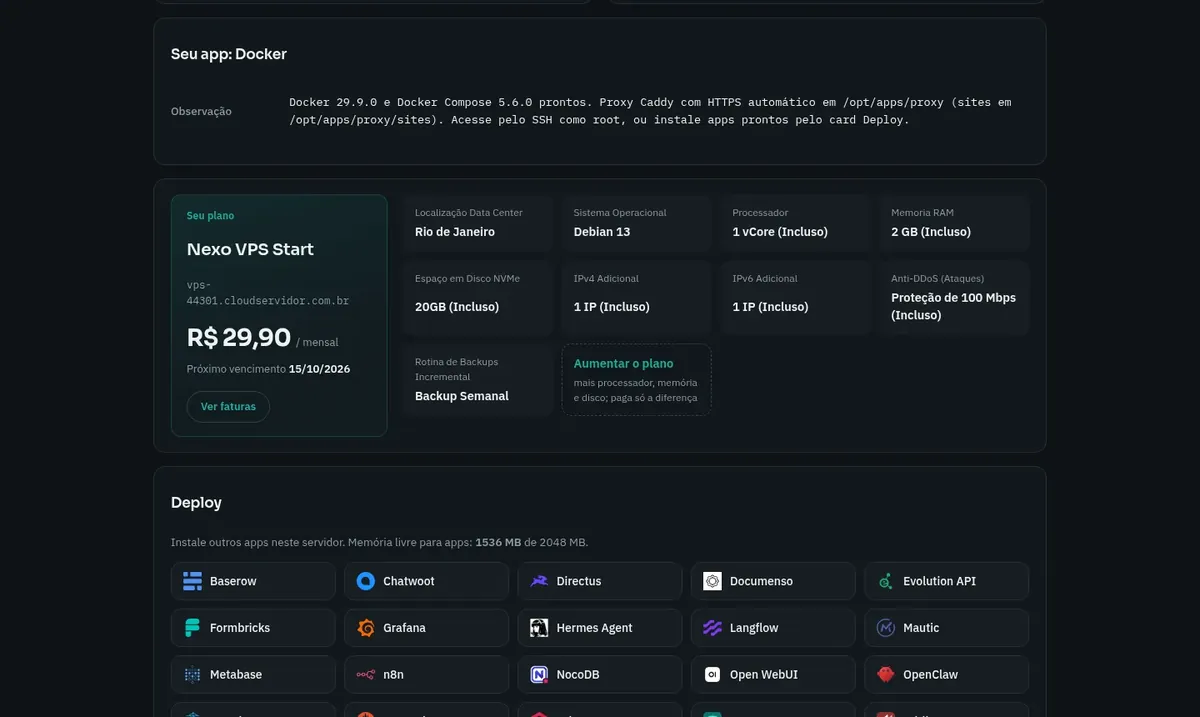Click the Anti-DDoS protection card
The image size is (1200, 717).
coord(954,297)
